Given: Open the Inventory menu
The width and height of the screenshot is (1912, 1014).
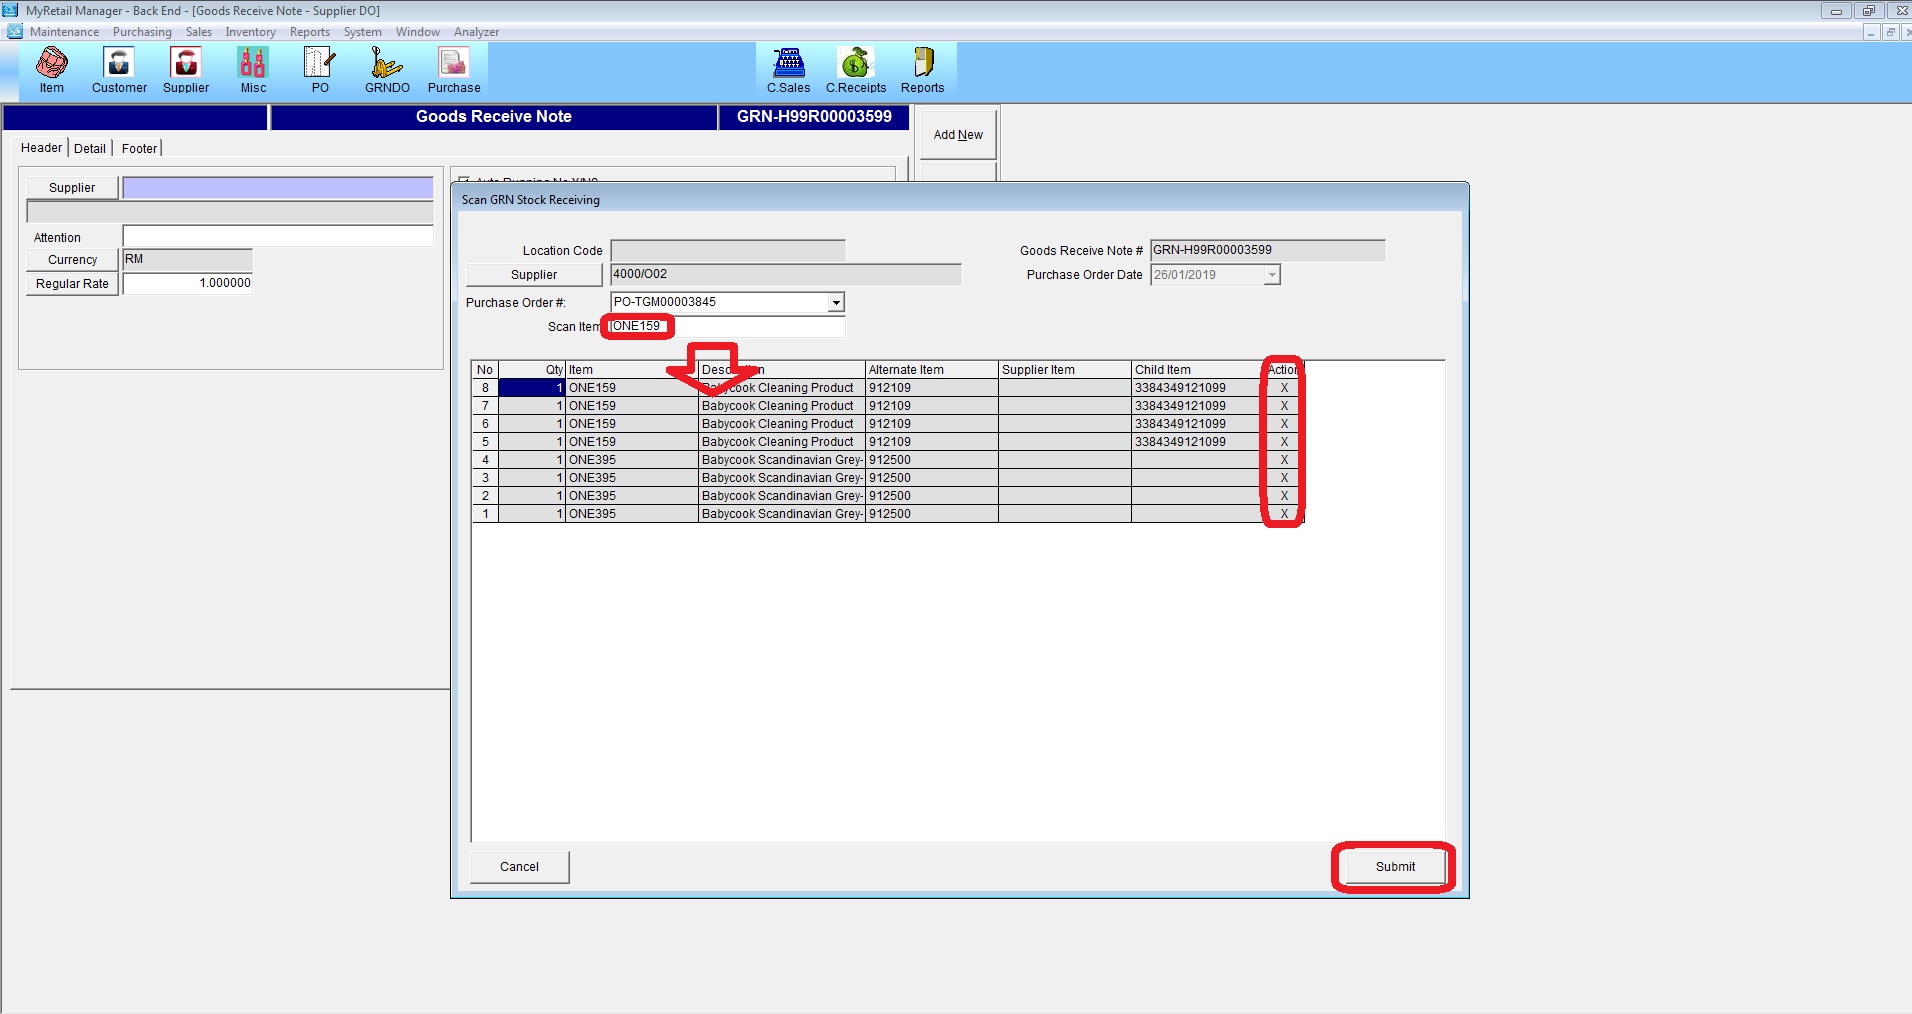Looking at the screenshot, I should click(250, 32).
